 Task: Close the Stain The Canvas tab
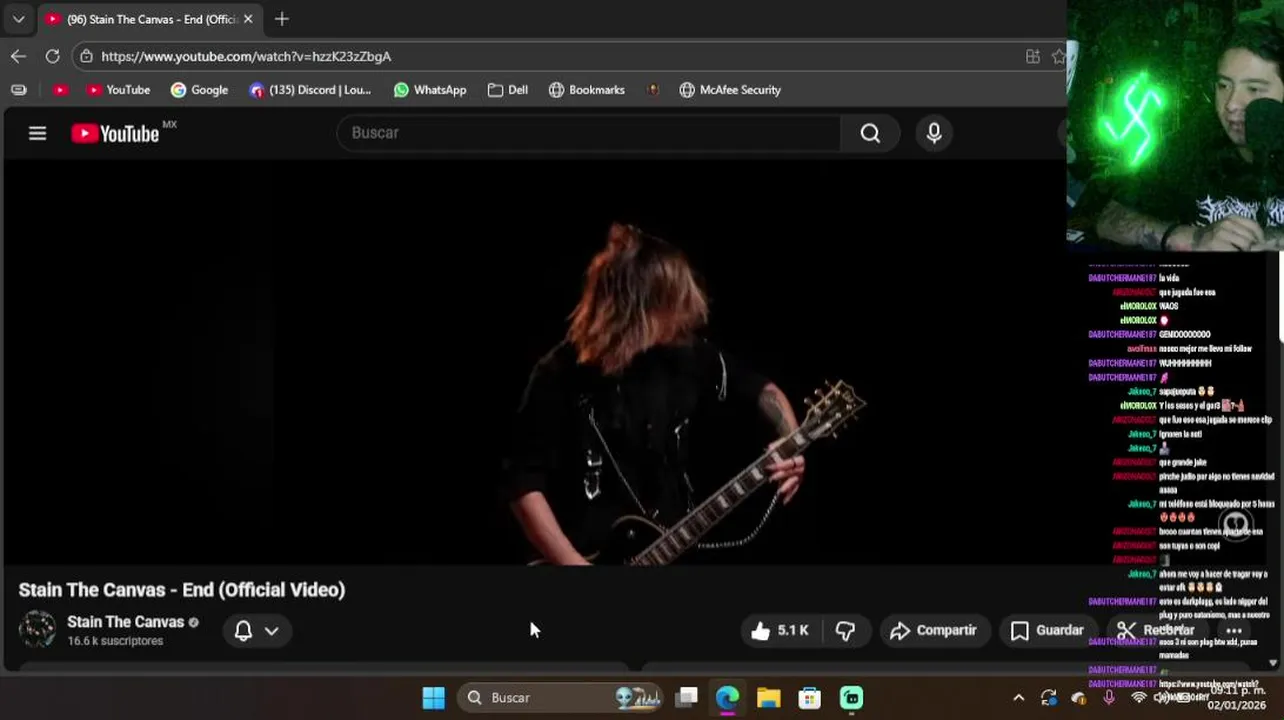coord(248,19)
